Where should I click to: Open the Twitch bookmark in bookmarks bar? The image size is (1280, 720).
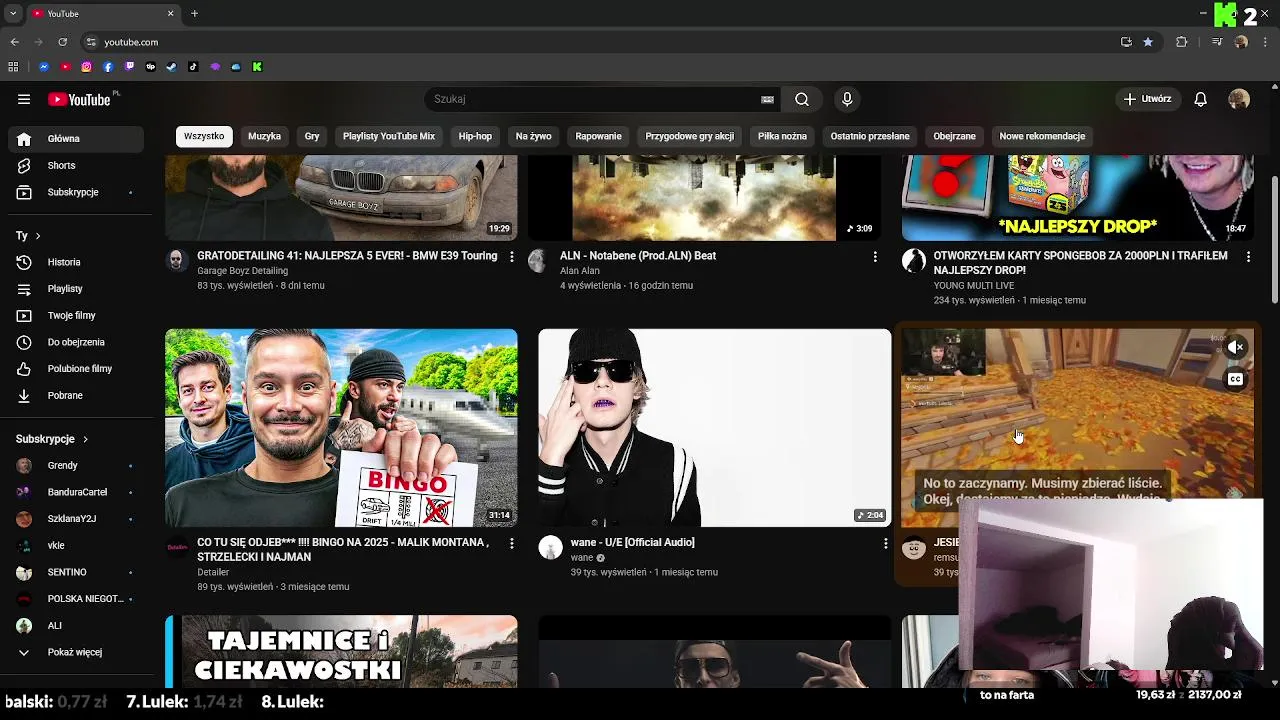pyautogui.click(x=129, y=67)
